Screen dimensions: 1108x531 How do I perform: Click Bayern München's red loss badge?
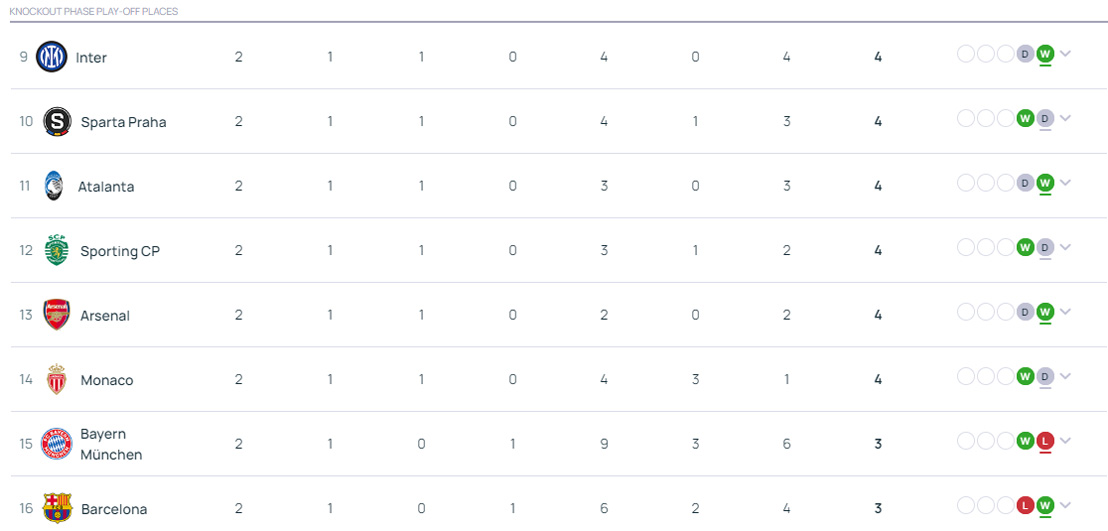(1045, 441)
